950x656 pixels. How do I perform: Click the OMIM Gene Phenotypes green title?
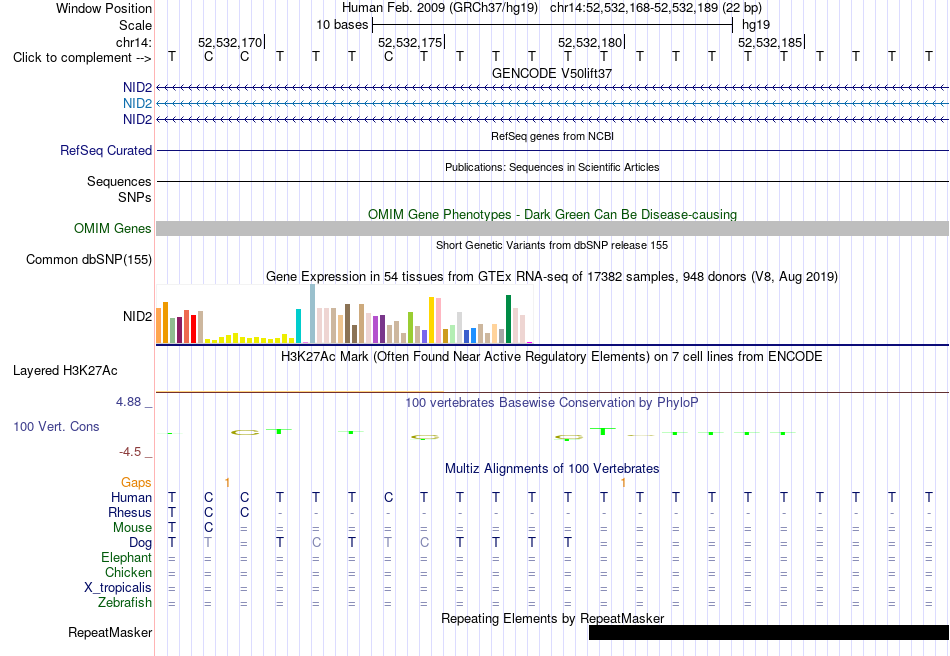(552, 214)
